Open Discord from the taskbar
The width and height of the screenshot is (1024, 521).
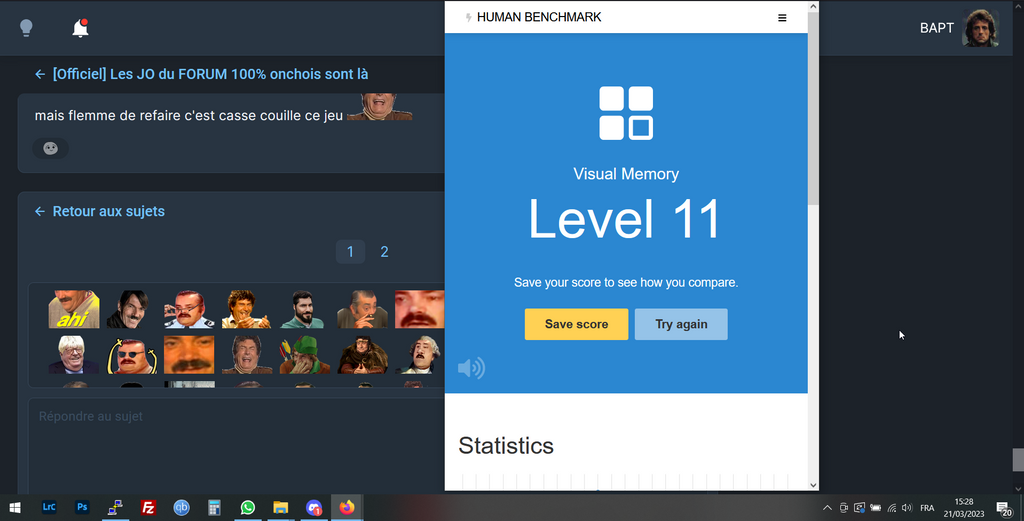point(314,507)
